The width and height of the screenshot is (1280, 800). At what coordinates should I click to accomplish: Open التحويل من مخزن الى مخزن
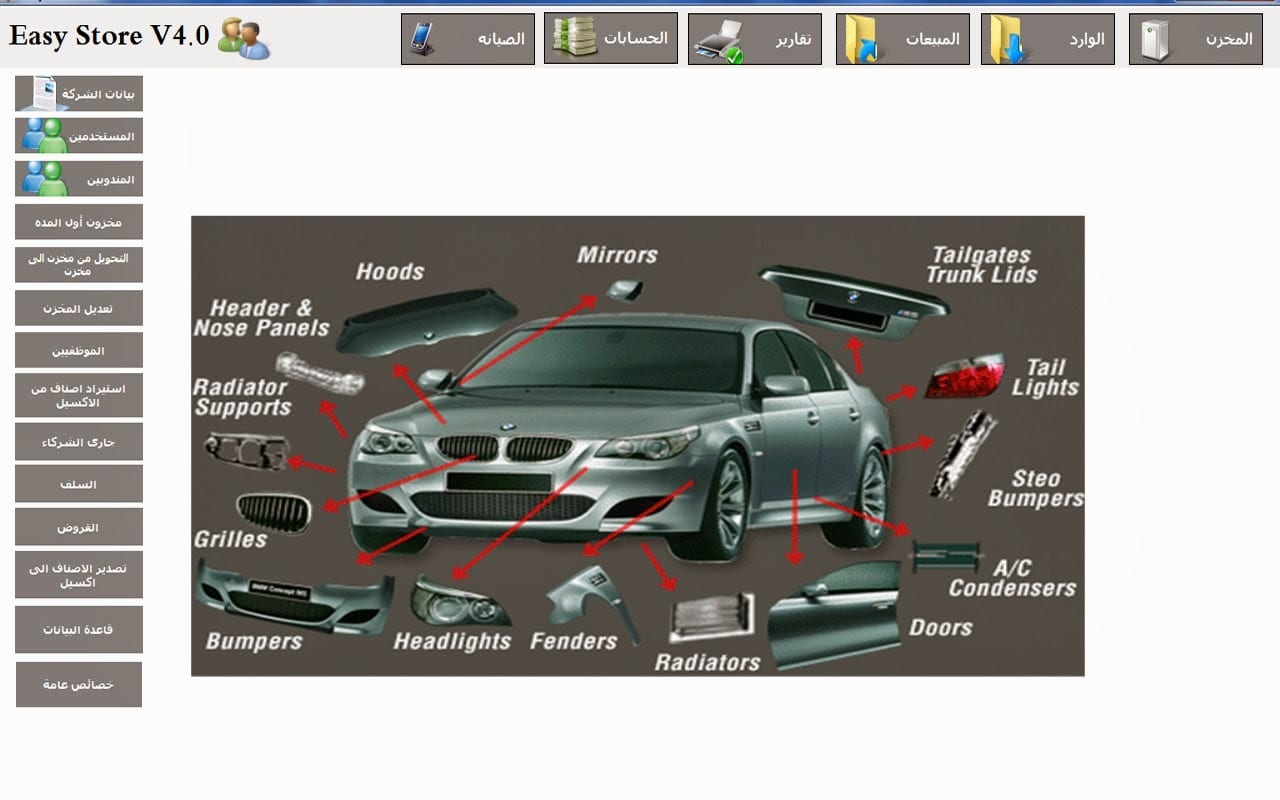(x=79, y=265)
